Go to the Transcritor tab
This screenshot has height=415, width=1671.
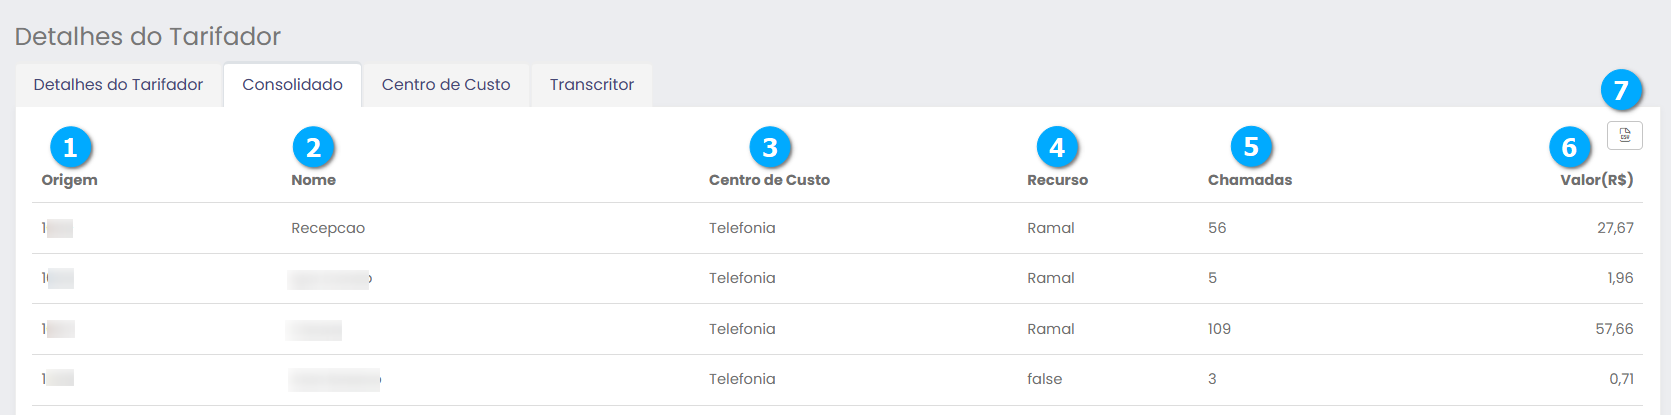(x=591, y=85)
